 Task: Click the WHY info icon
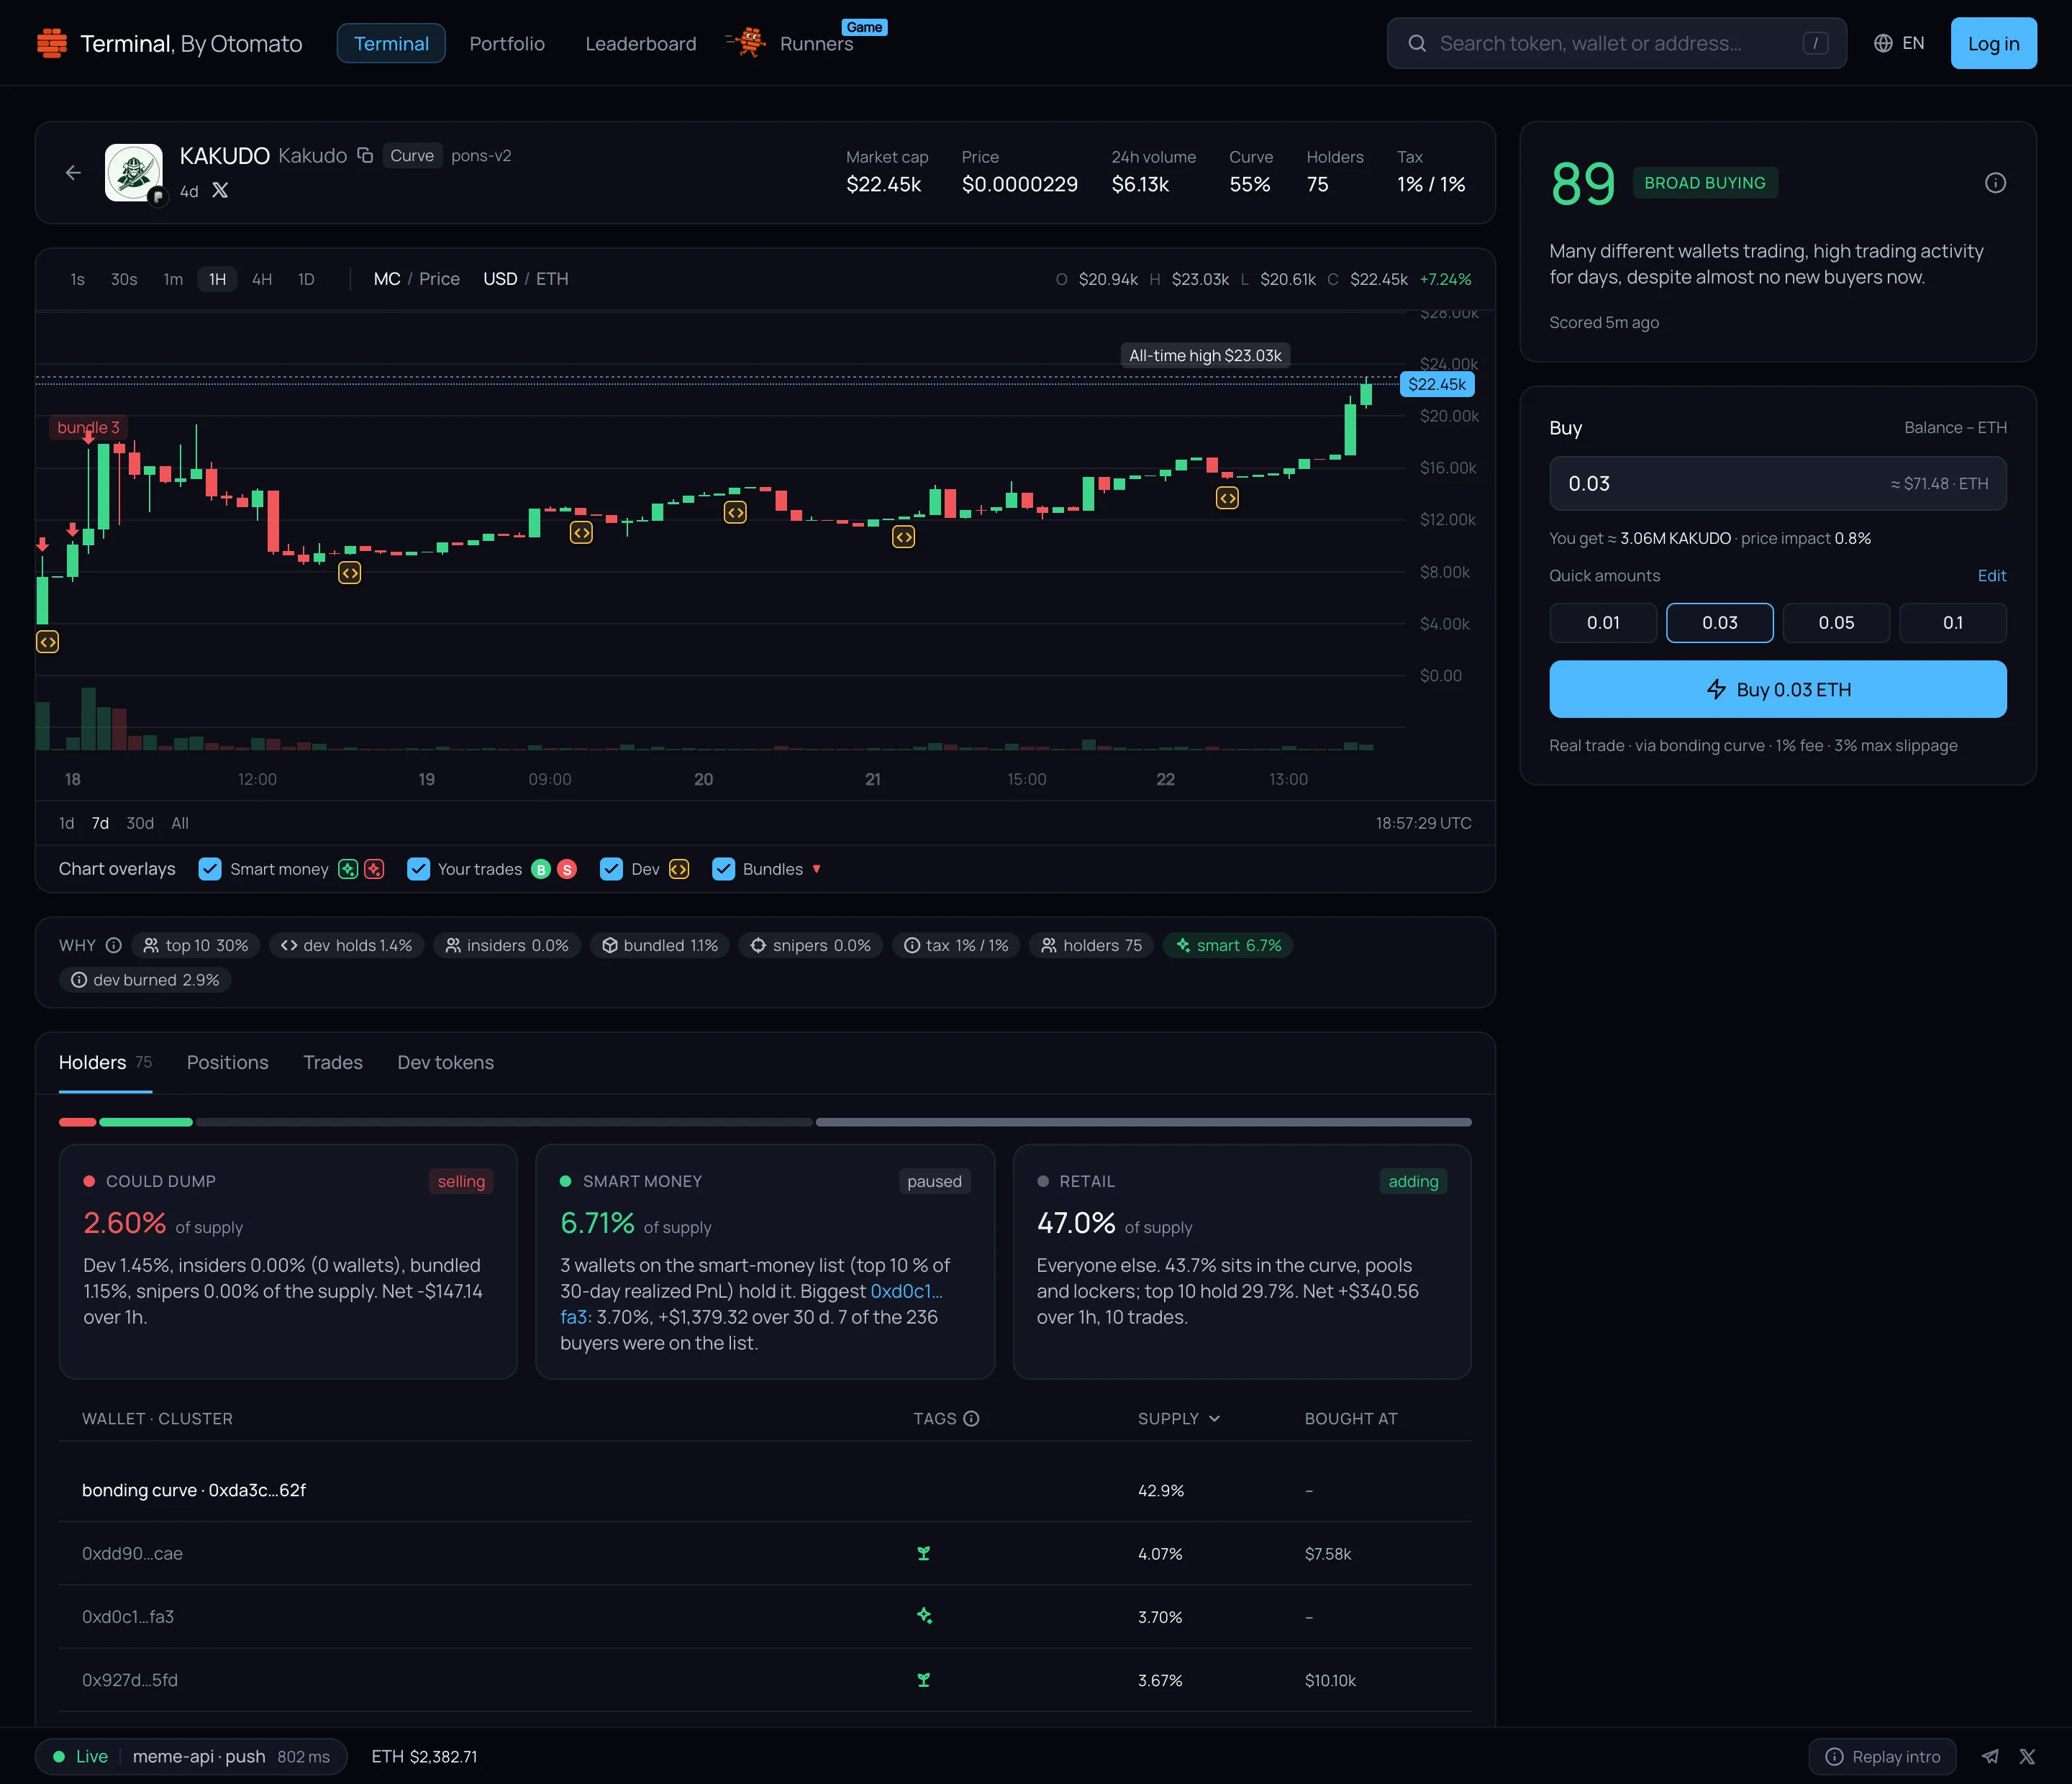(114, 945)
